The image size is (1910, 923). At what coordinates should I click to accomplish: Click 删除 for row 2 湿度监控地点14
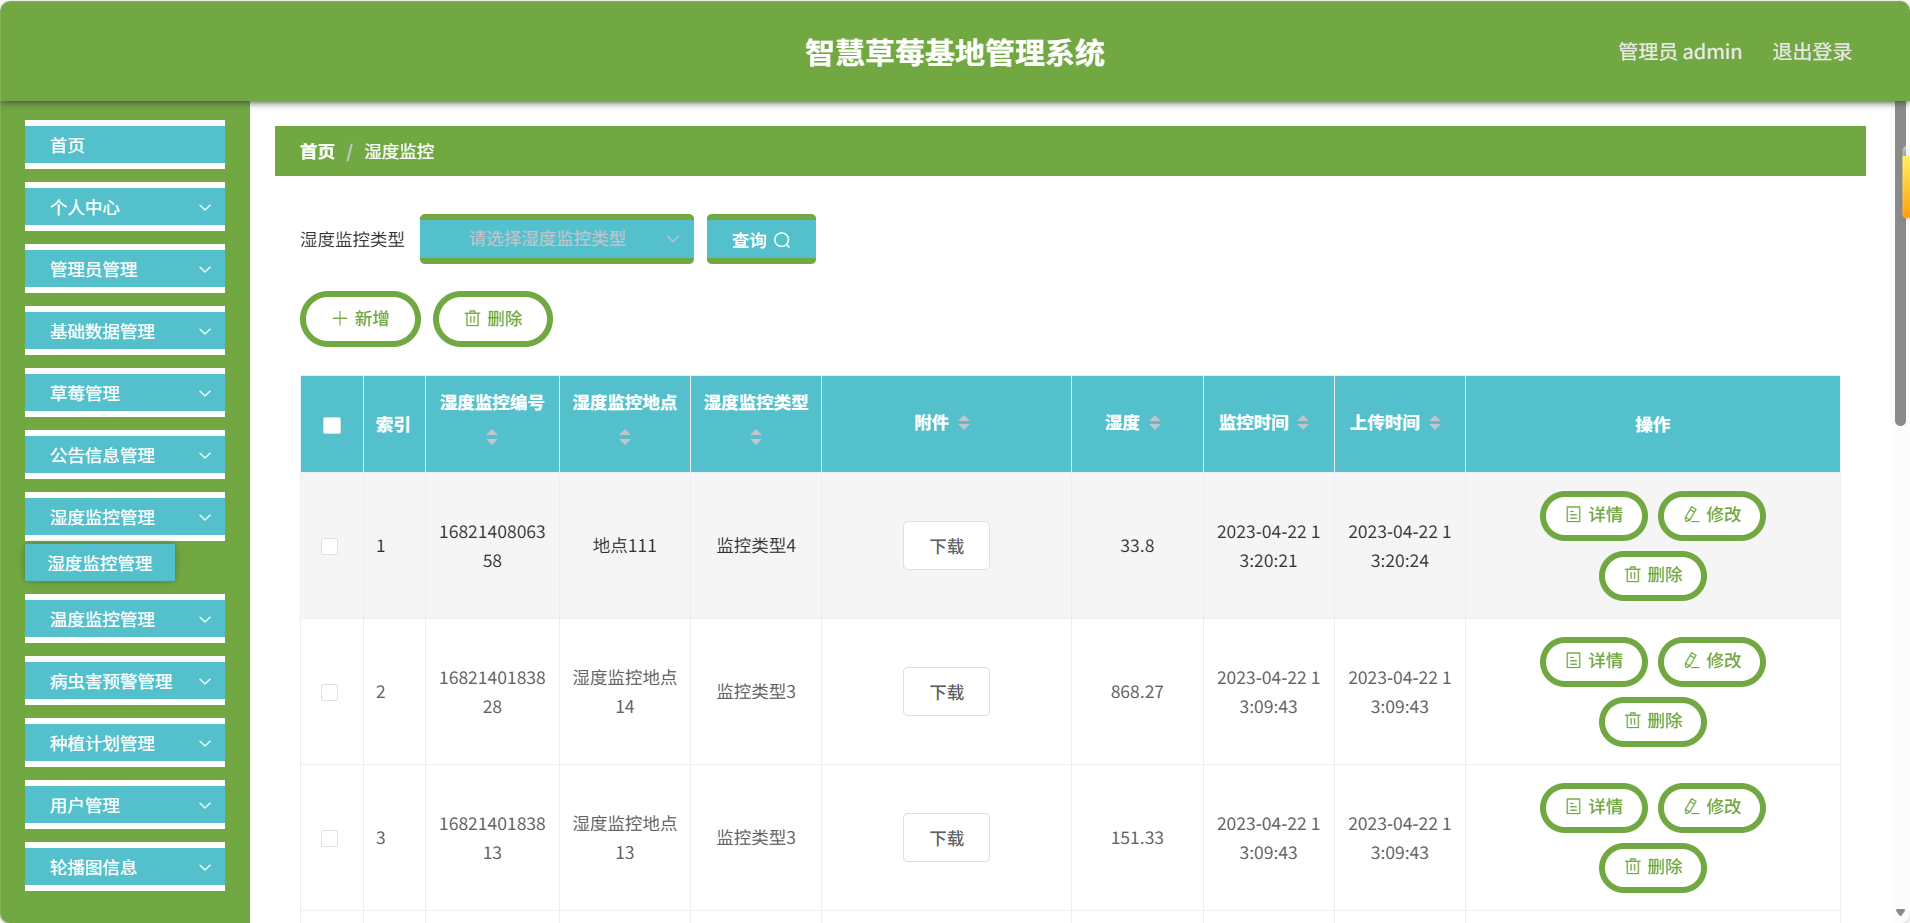[x=1653, y=721]
